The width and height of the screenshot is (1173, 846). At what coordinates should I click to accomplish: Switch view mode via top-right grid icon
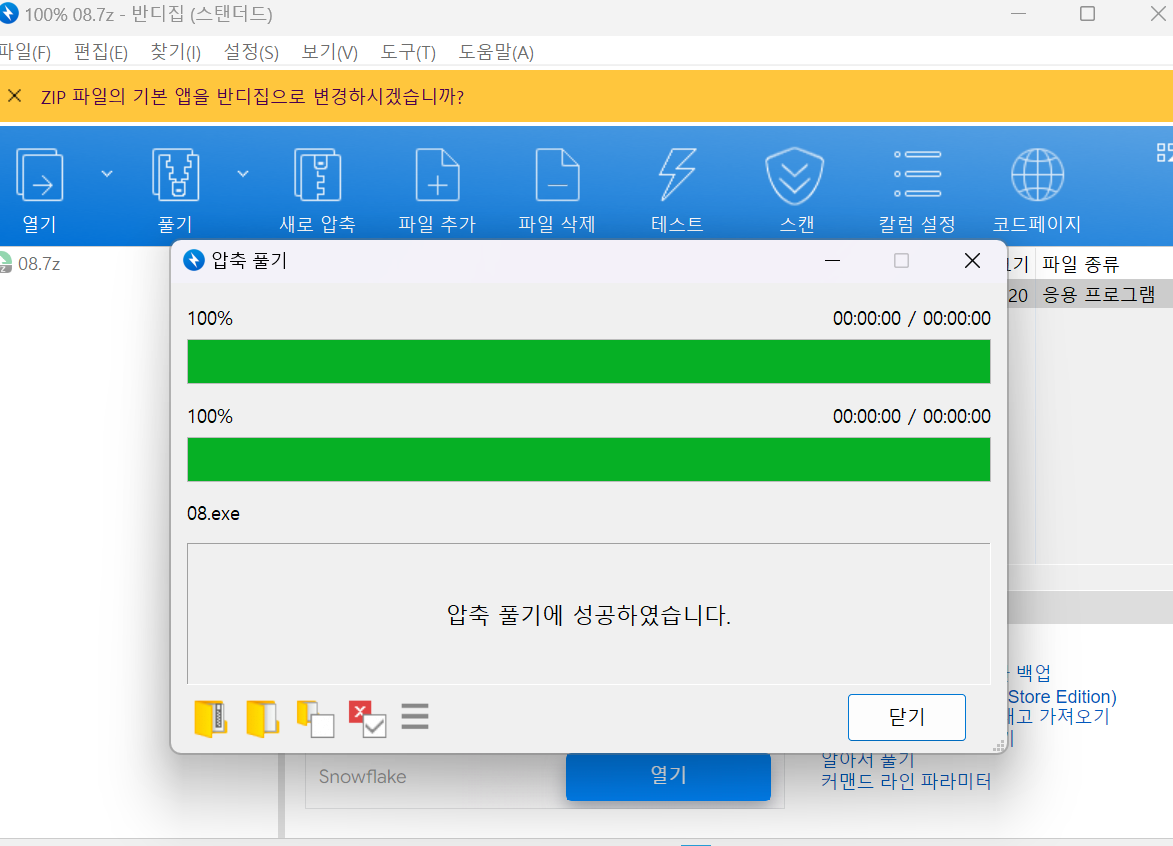pos(1164,153)
